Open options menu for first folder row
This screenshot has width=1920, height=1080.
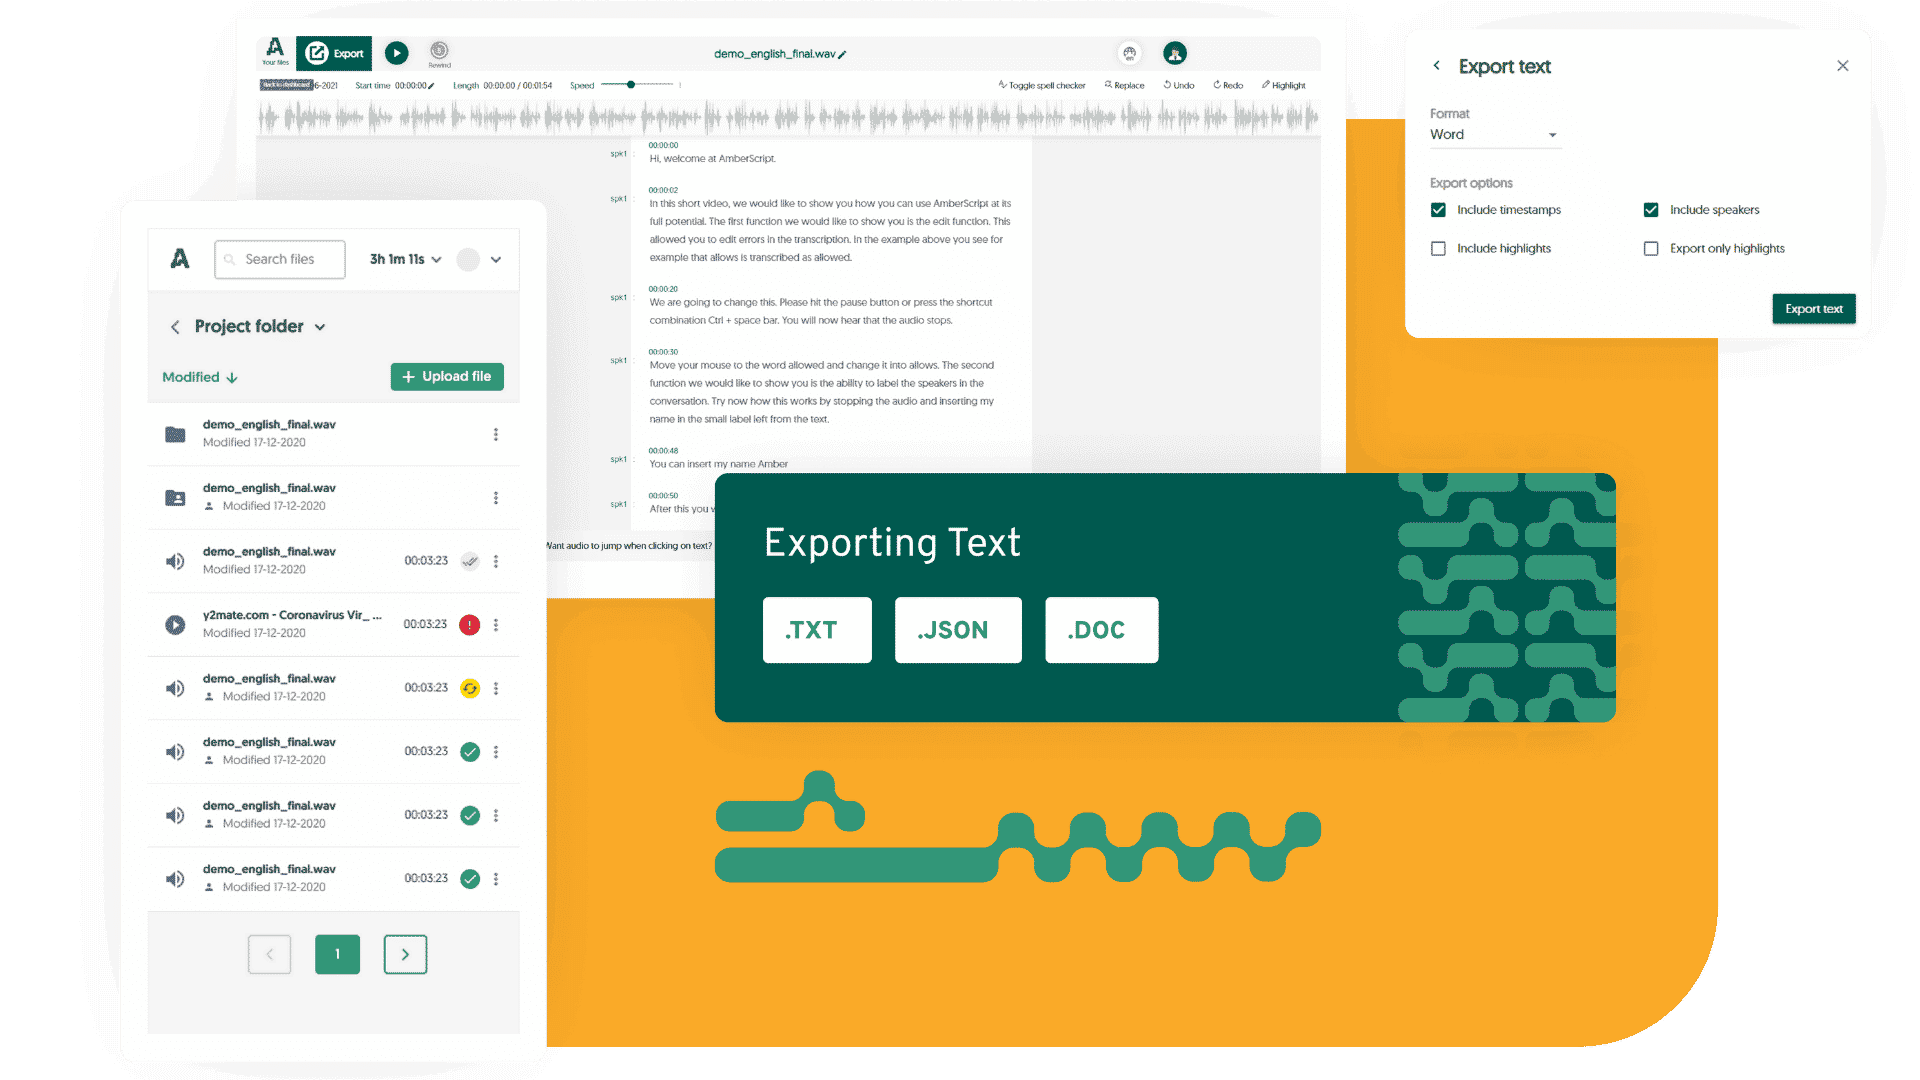coord(495,434)
